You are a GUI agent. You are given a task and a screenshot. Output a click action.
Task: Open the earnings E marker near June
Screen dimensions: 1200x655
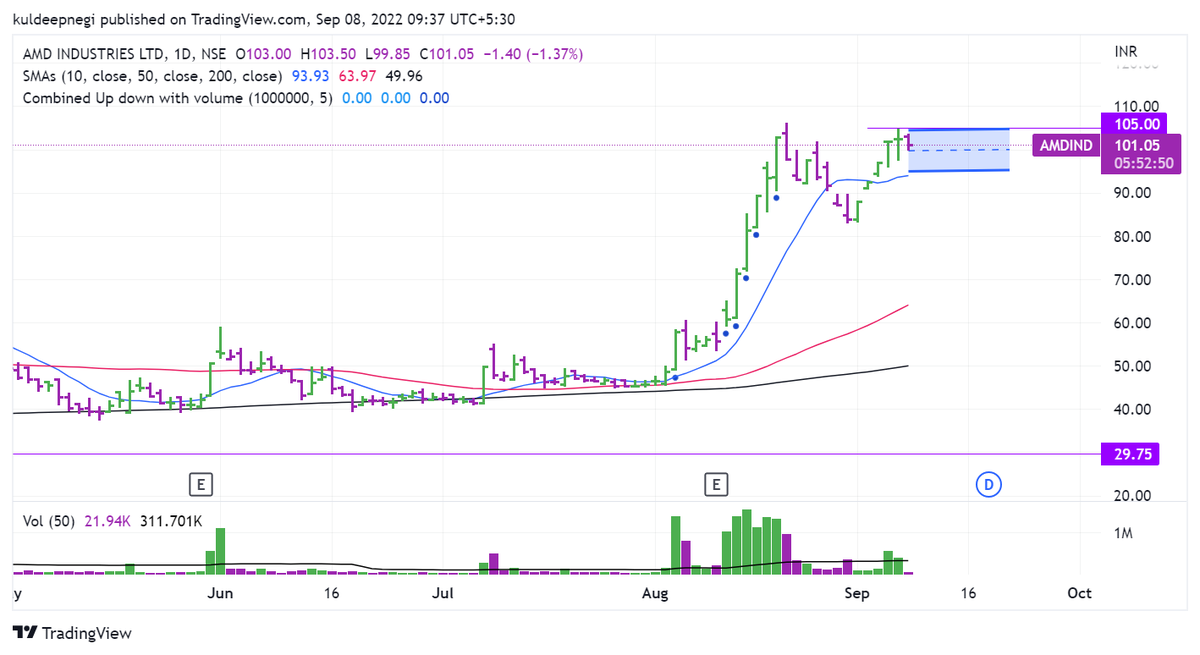[x=202, y=485]
